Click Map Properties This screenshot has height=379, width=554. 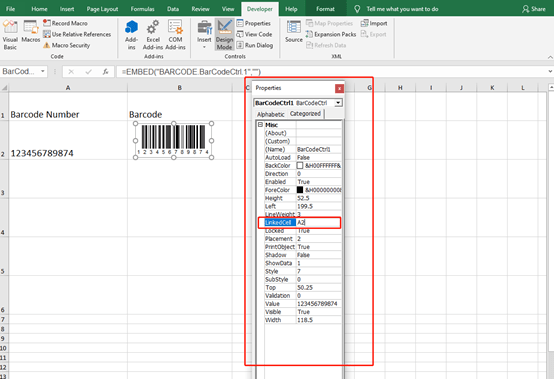[329, 23]
